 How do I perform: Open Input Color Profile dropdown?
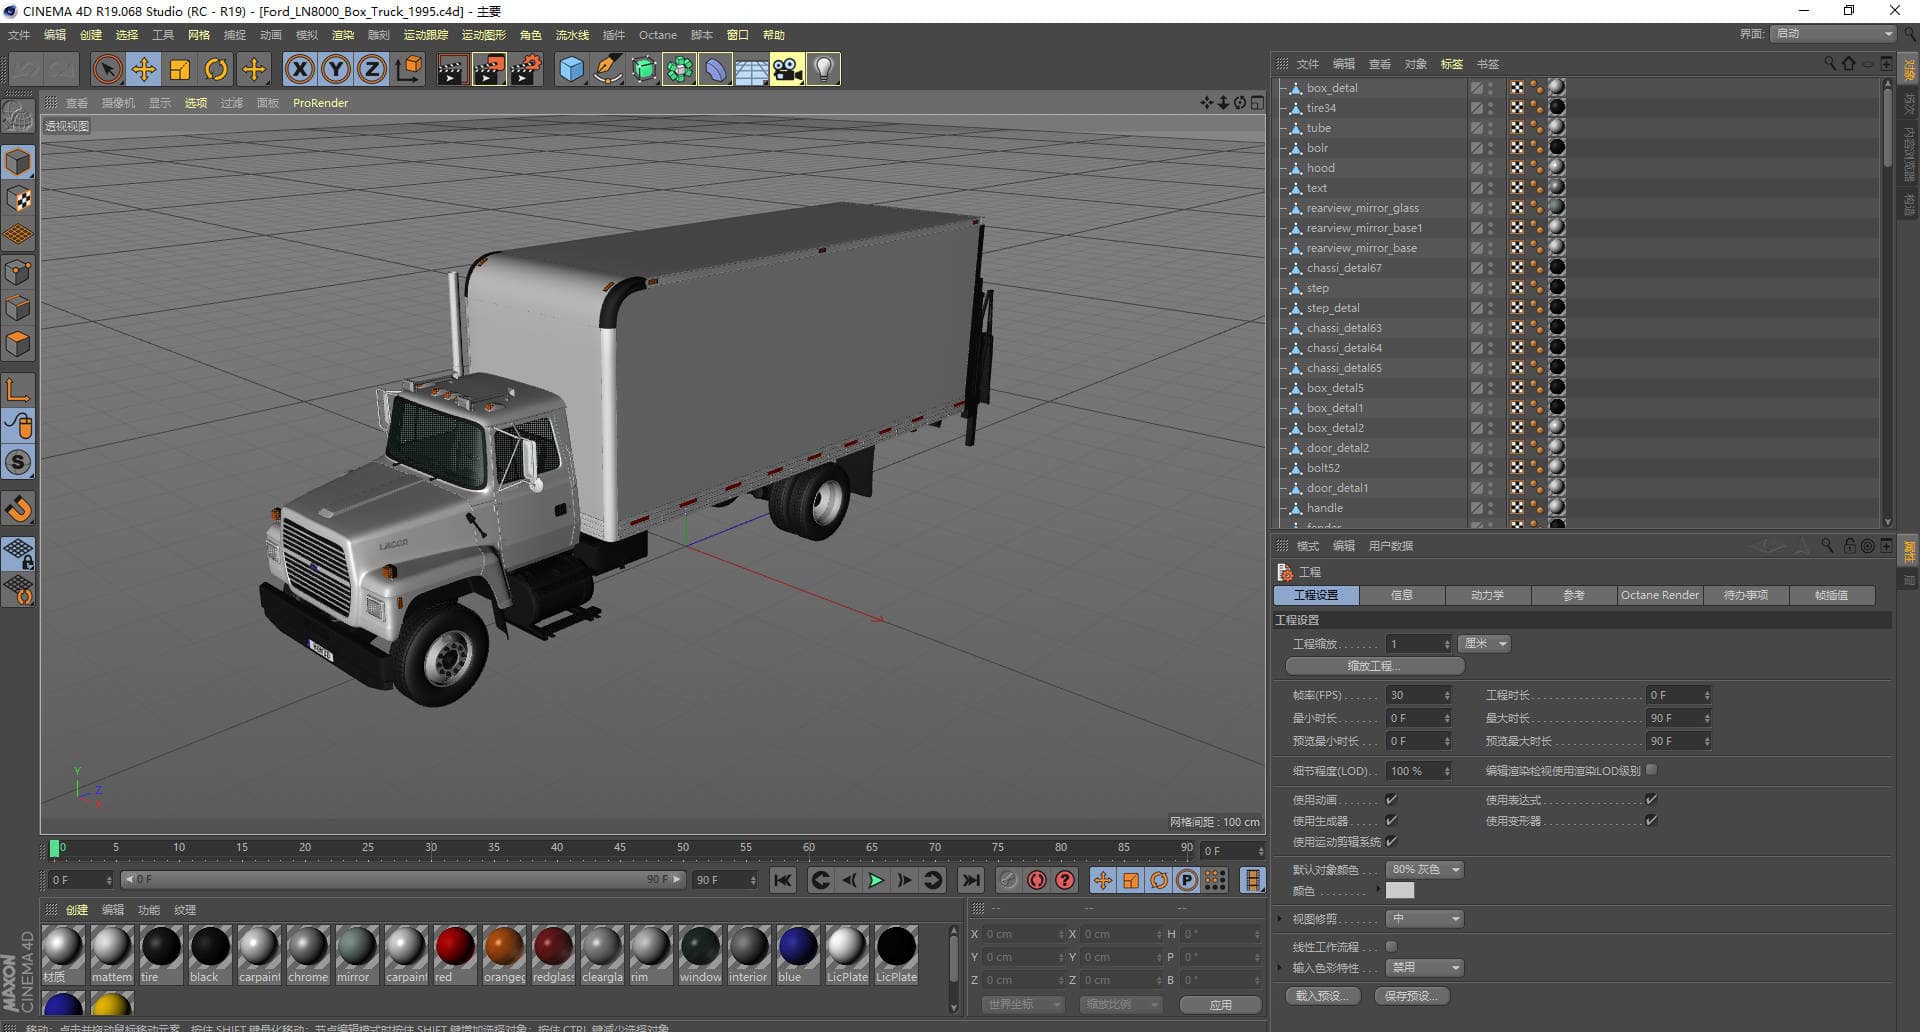1425,968
